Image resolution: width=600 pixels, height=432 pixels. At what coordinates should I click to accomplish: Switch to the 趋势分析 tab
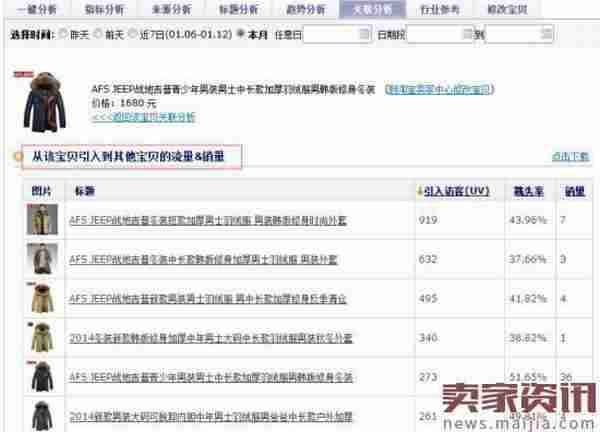305,9
